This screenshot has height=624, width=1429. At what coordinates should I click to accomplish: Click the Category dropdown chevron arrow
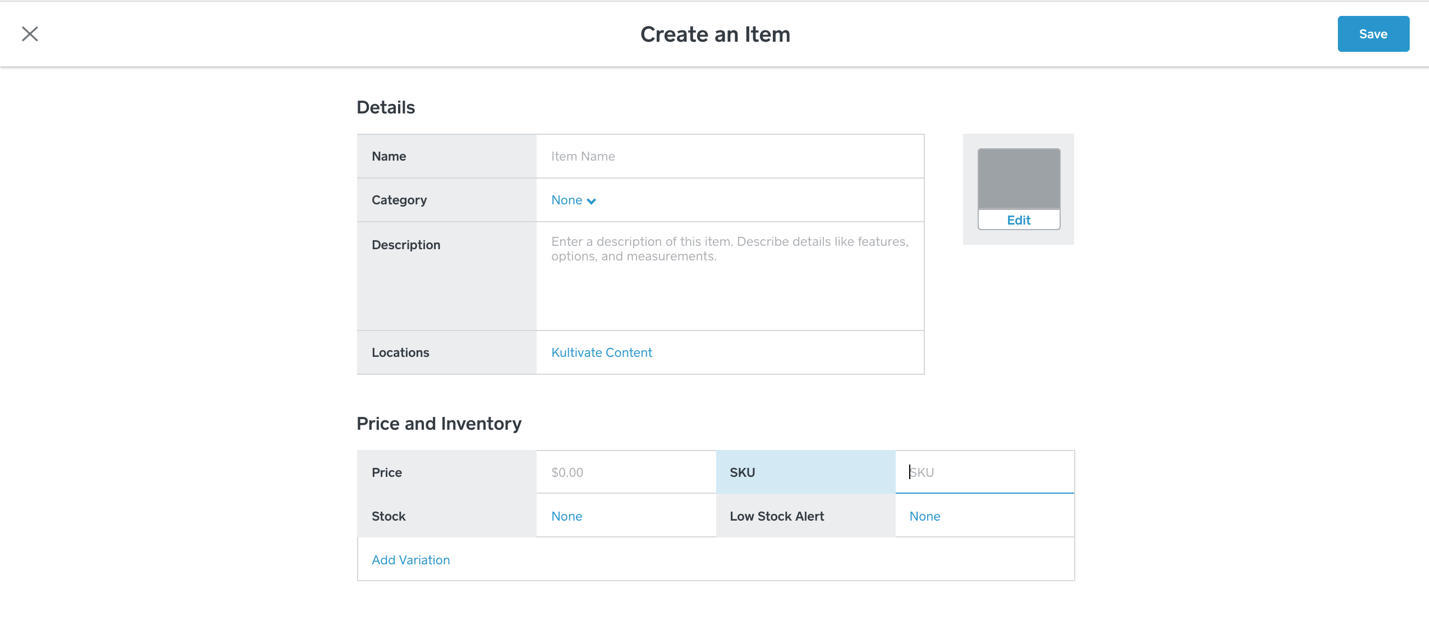(x=592, y=202)
